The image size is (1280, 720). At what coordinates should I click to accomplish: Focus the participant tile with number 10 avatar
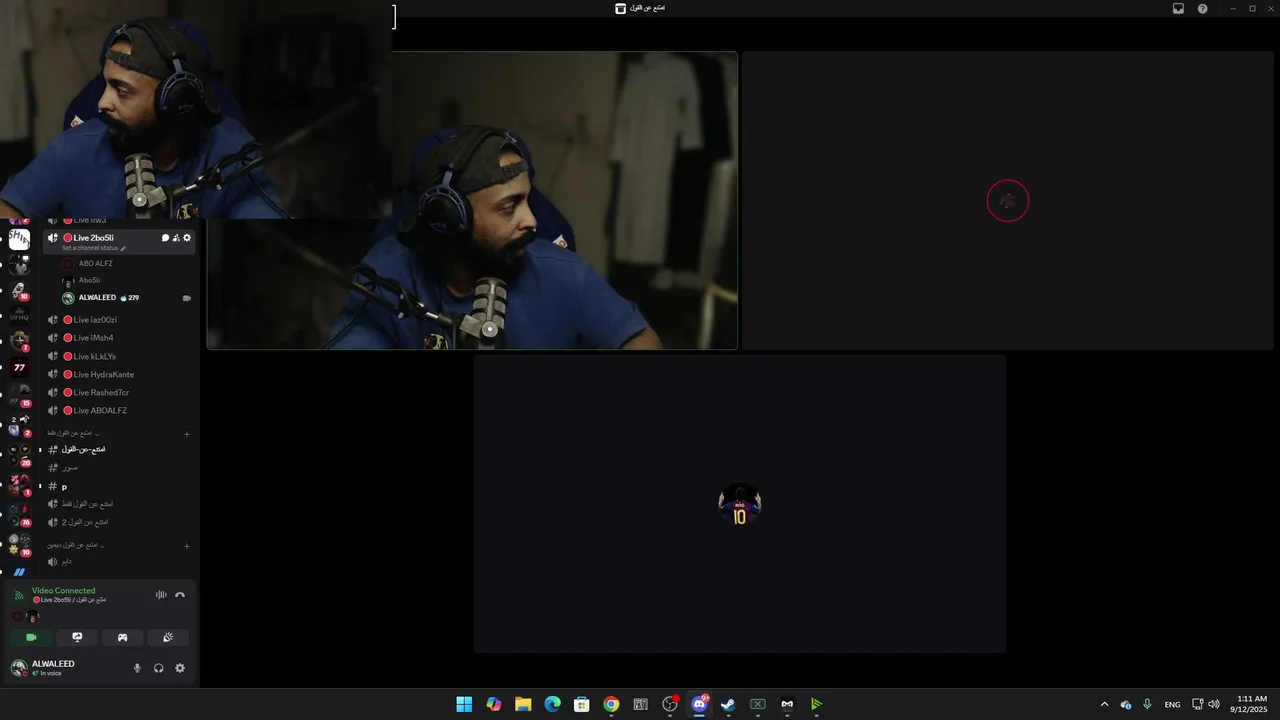pyautogui.click(x=740, y=504)
